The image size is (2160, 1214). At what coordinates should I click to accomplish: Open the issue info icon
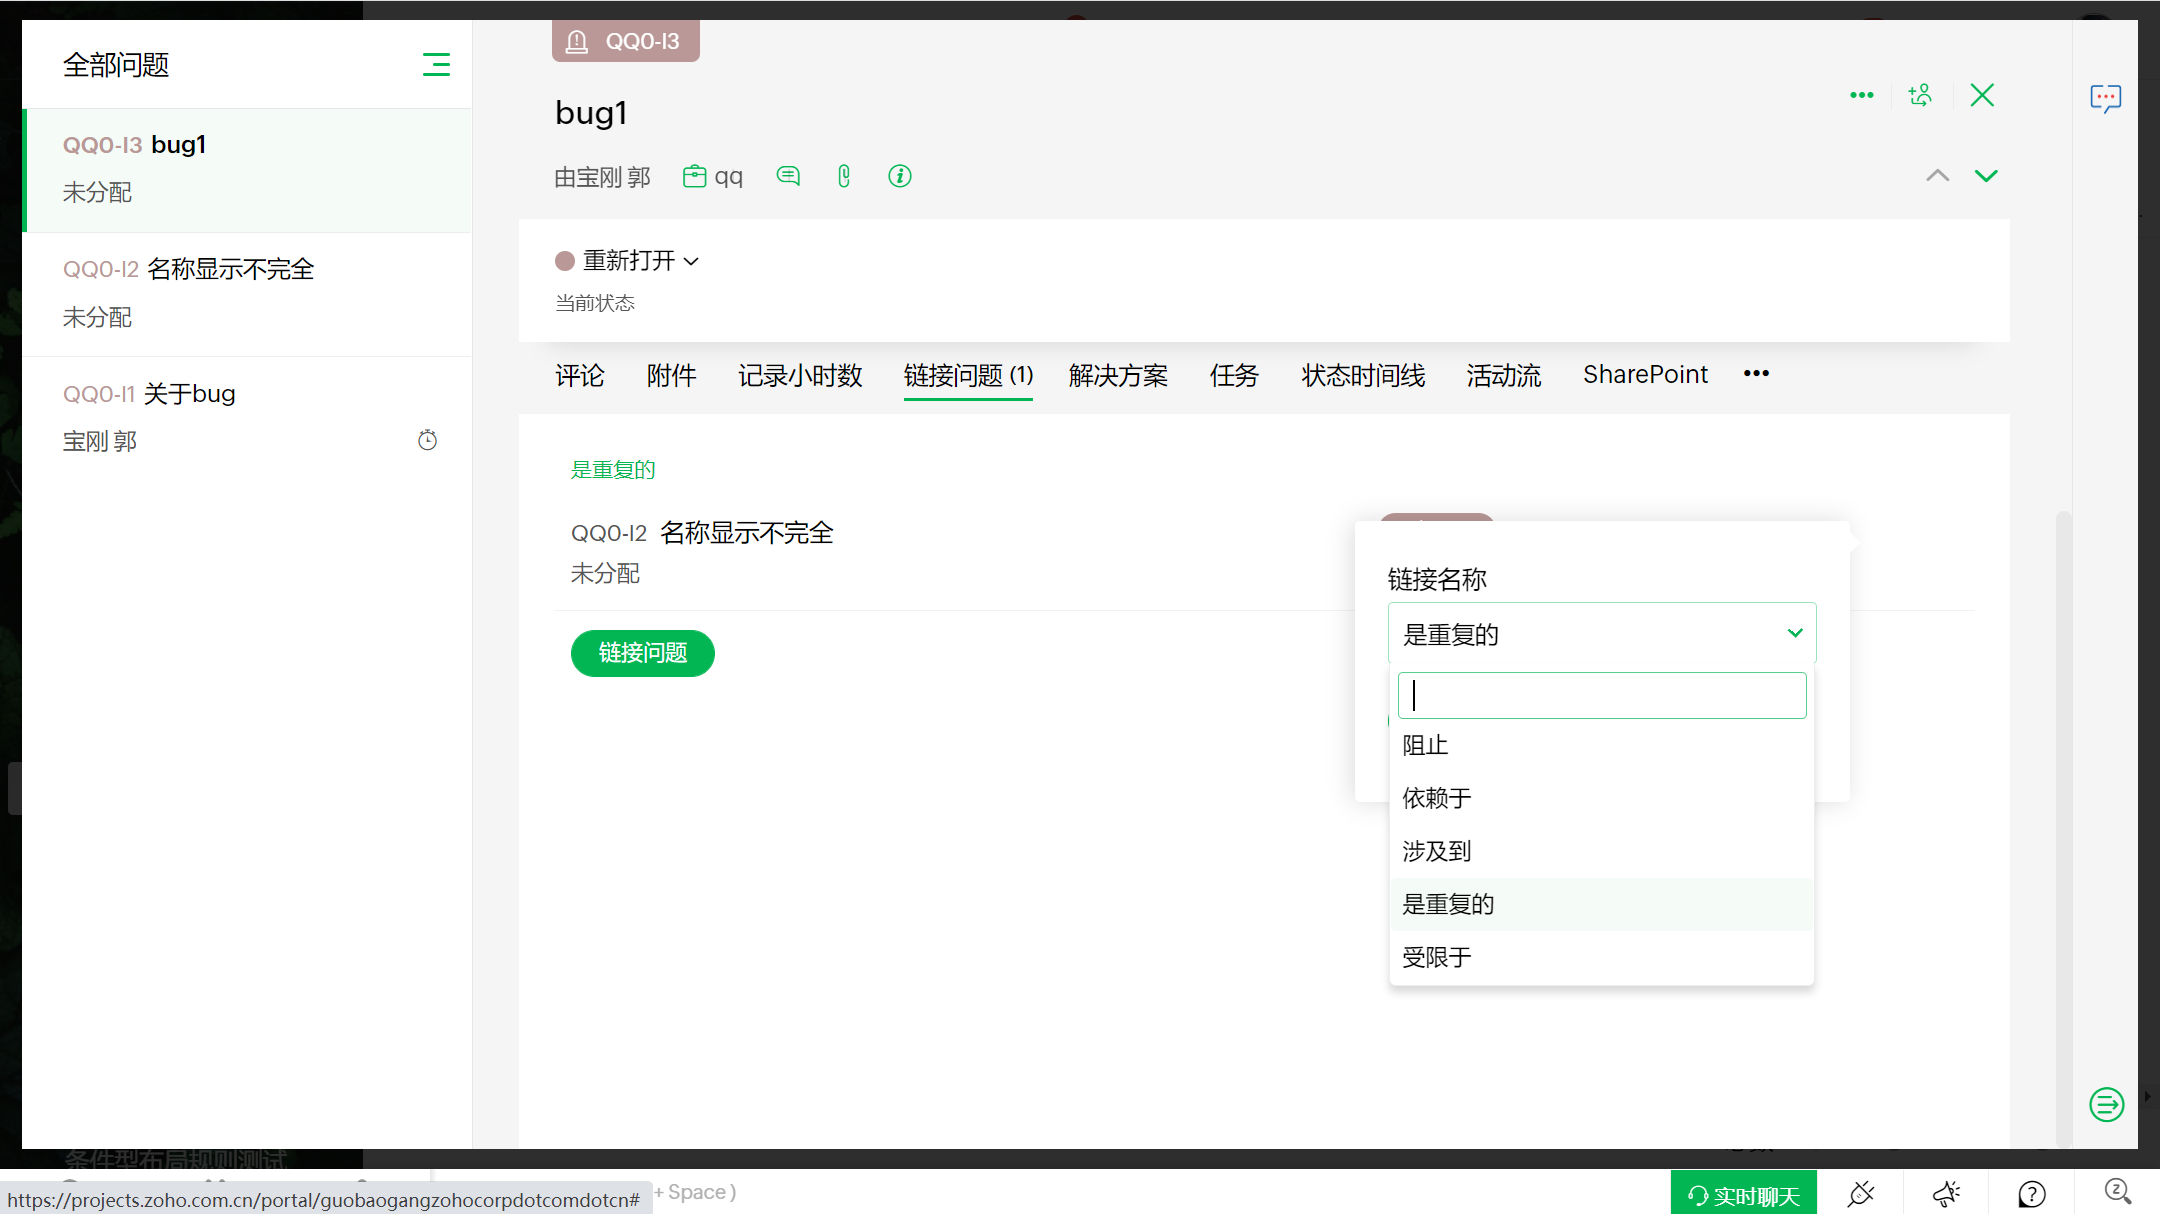899,177
